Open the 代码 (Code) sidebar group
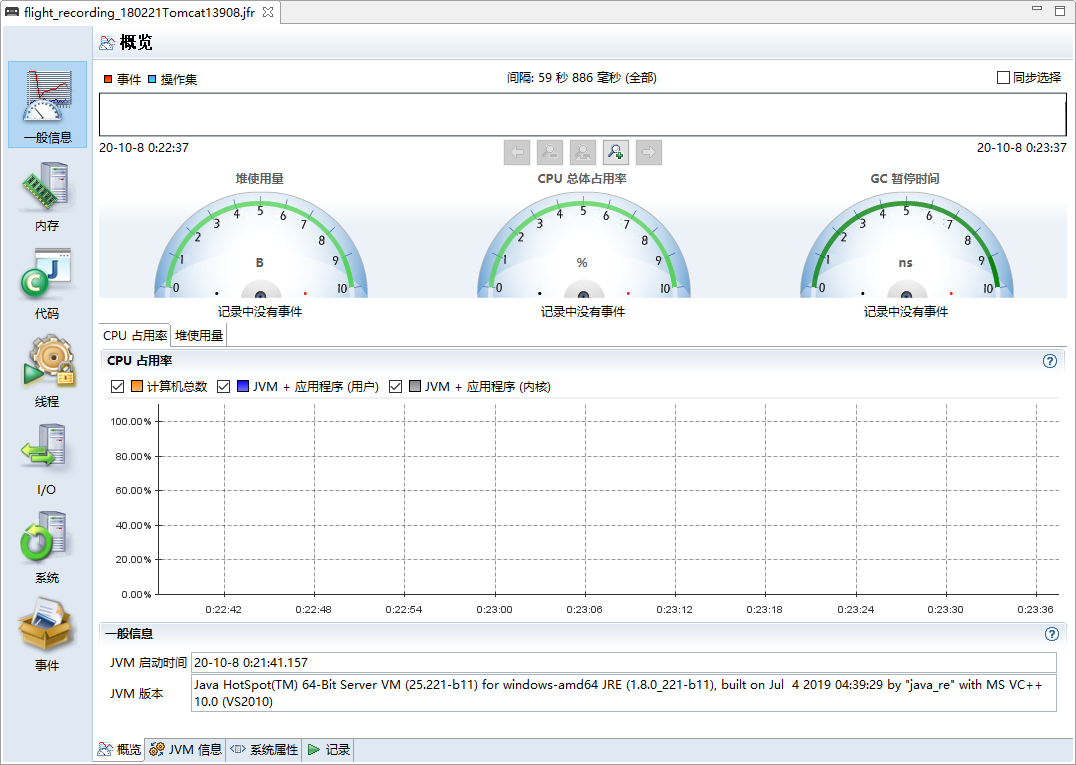The height and width of the screenshot is (765, 1076). tap(47, 284)
